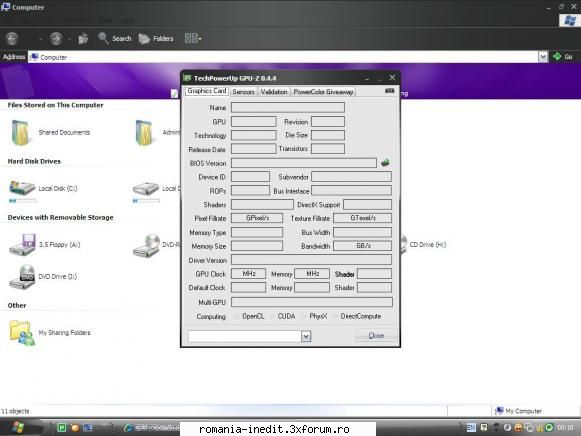The image size is (581, 436).
Task: Enable the CUDA computing checkbox
Action: click(273, 316)
